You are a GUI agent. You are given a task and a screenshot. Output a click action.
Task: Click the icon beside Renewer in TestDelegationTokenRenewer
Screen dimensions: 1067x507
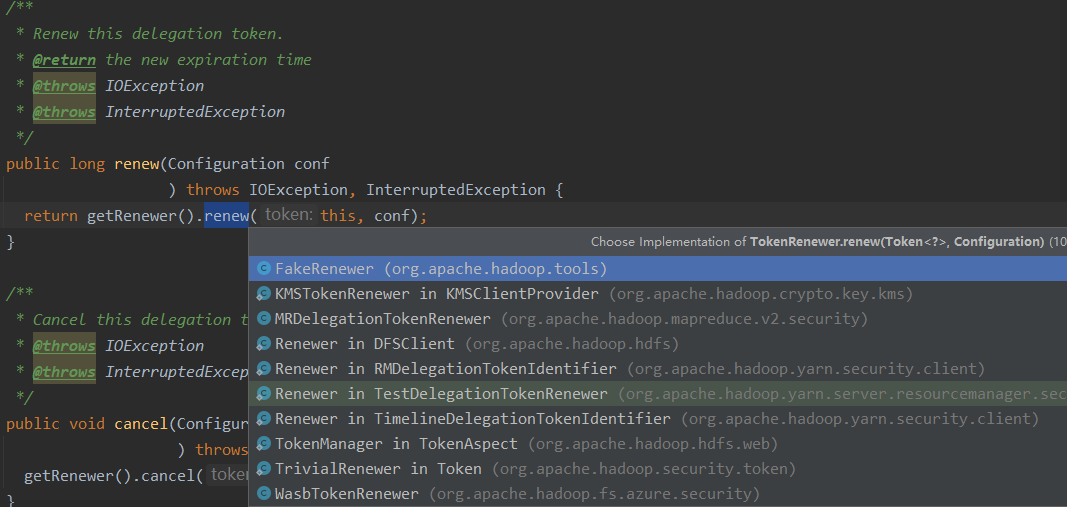click(264, 393)
